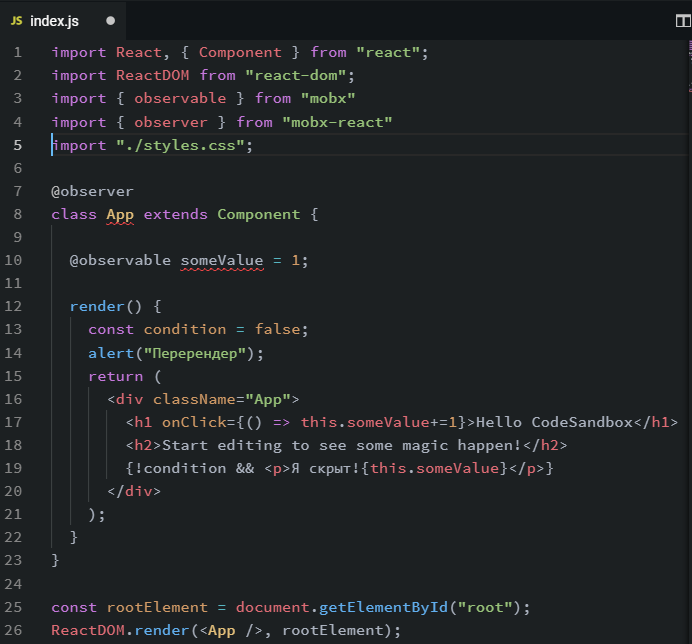Click "extends" keyword on line 8

pos(176,215)
